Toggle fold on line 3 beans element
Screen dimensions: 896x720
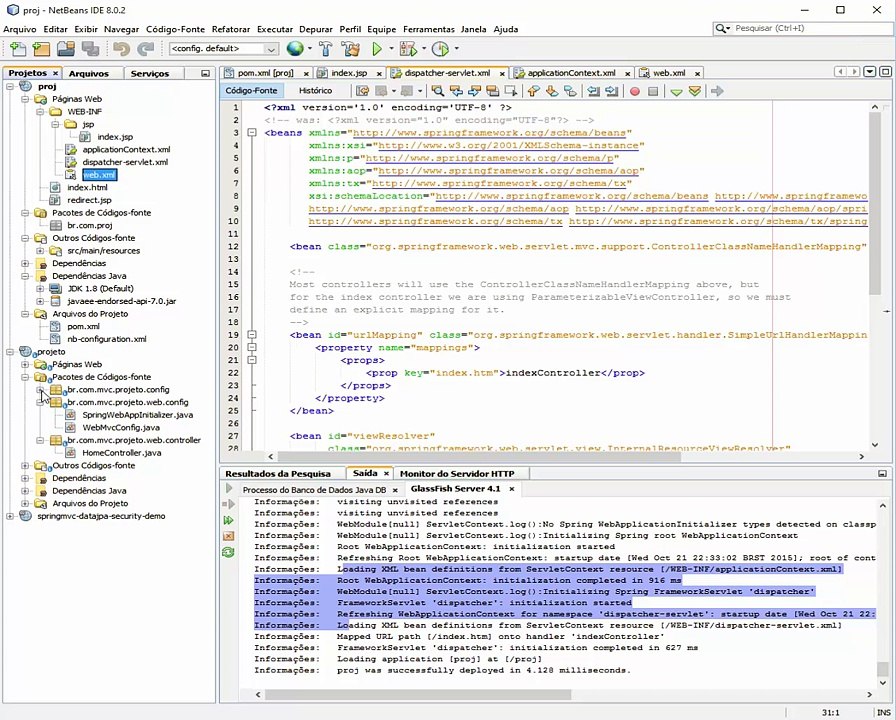tap(253, 133)
